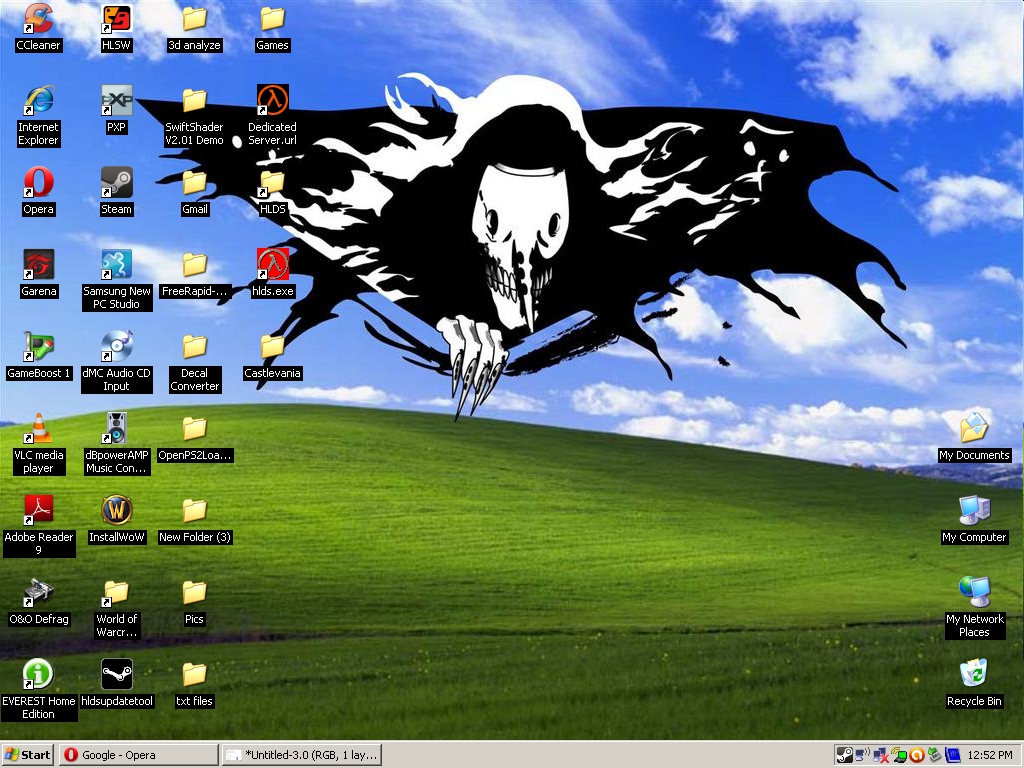This screenshot has height=768, width=1024.
Task: Select the hlds.exe desktop icon
Action: 272,265
